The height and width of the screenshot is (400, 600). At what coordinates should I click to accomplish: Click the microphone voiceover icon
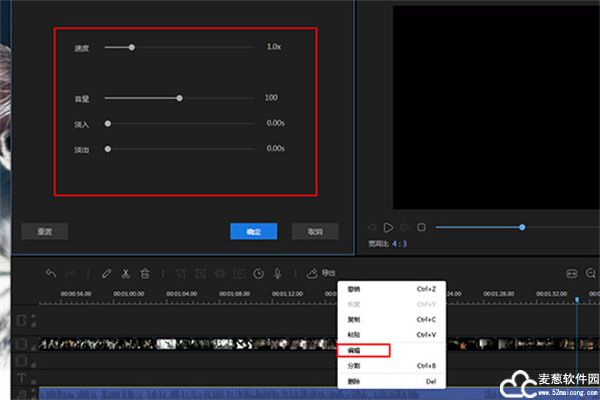(277, 273)
